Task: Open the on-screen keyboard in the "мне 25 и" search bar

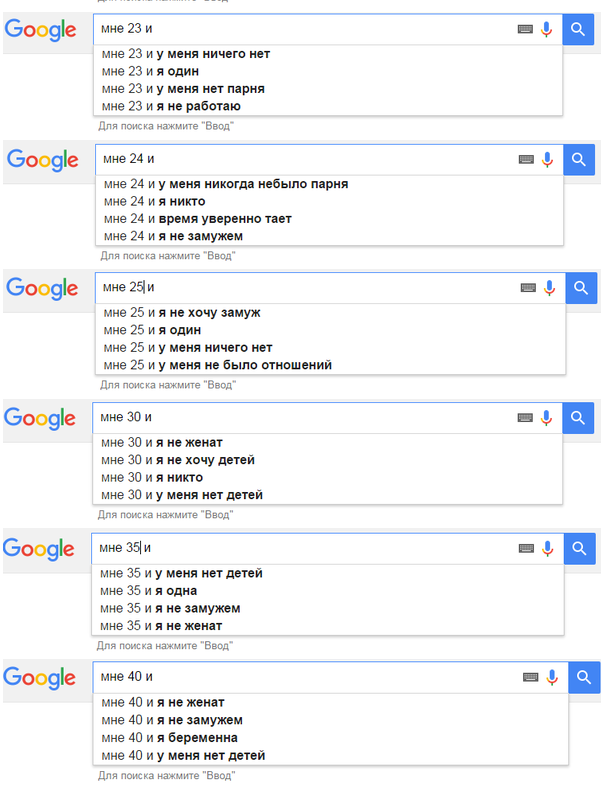Action: point(528,288)
